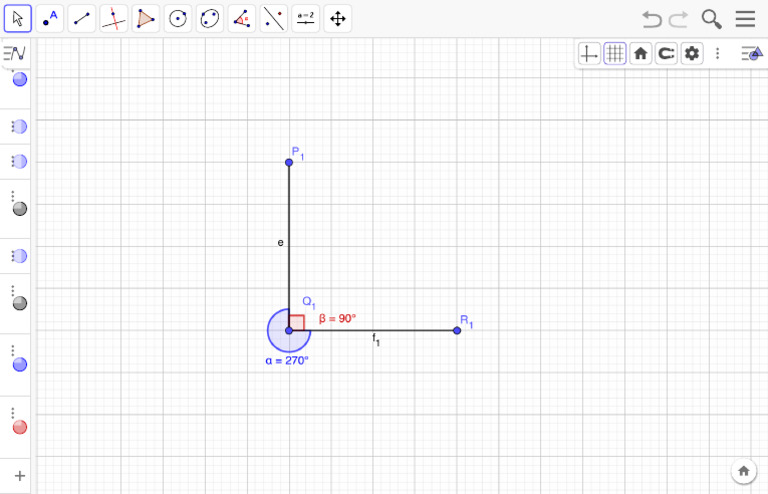
Task: Reset view with style bar home icon
Action: (640, 53)
